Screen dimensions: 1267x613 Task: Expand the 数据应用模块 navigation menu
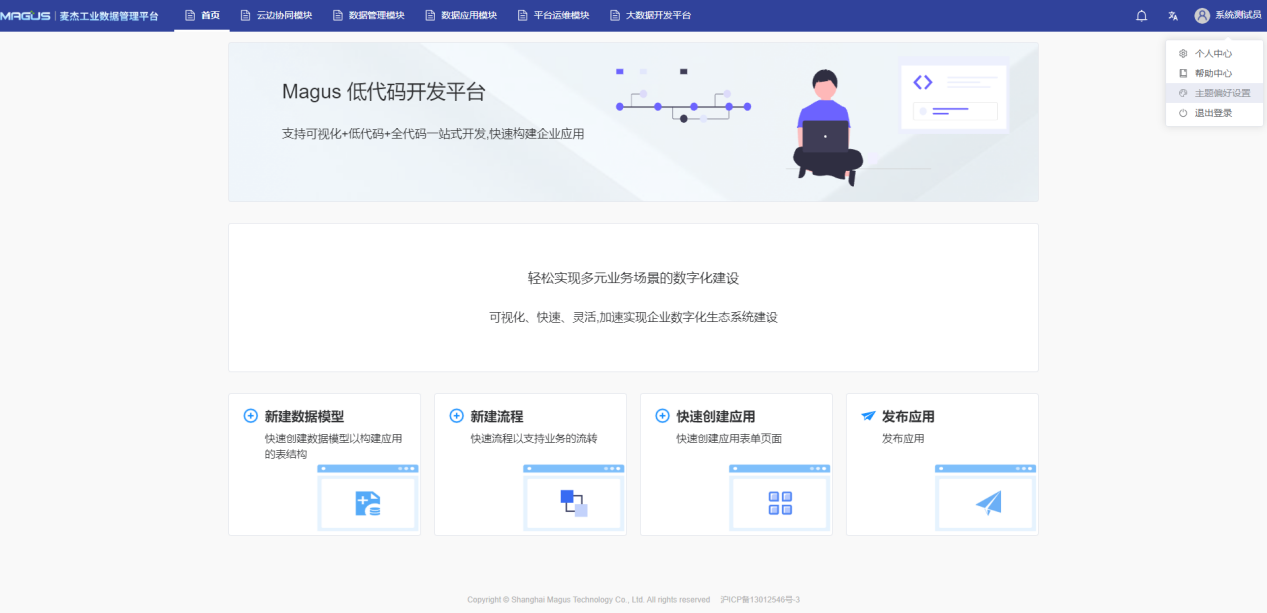460,16
